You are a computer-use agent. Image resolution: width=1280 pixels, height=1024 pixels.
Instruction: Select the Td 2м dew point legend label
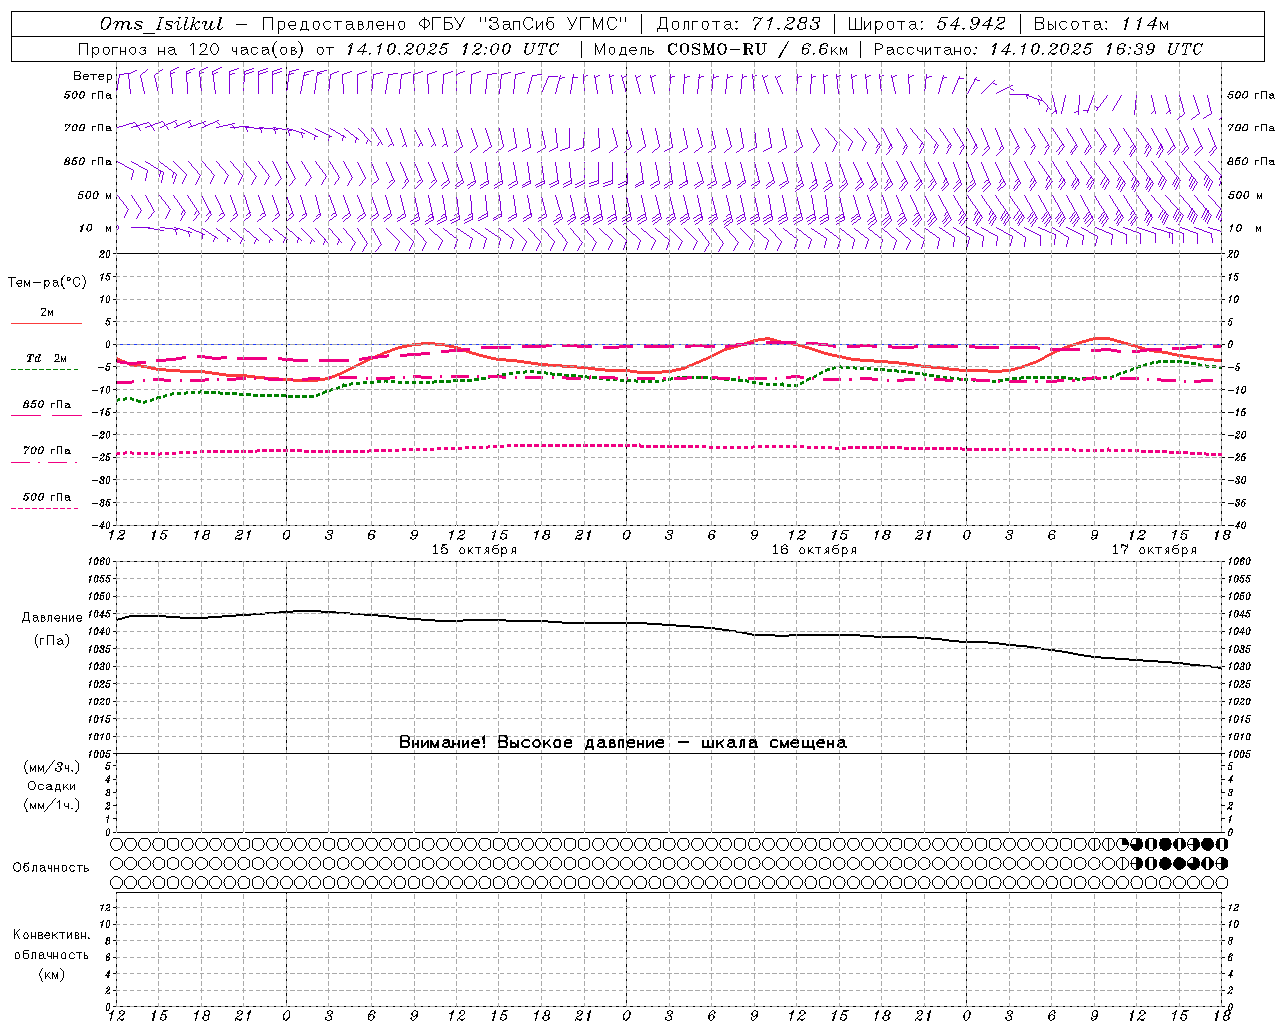coord(47,358)
